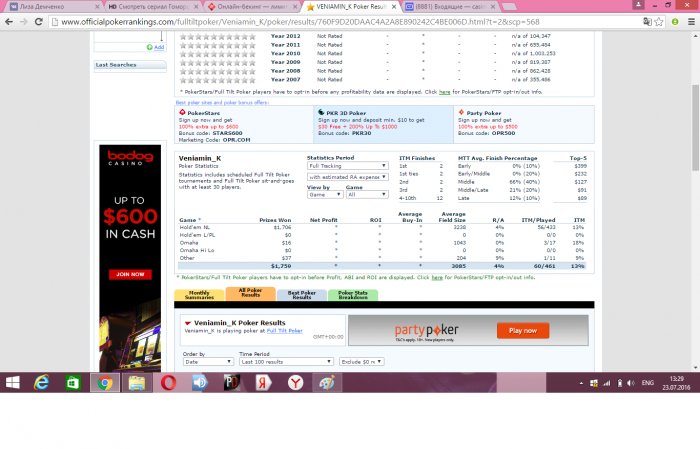Show hidden system tray icons
Screen dimensions: 700x449
point(581,383)
